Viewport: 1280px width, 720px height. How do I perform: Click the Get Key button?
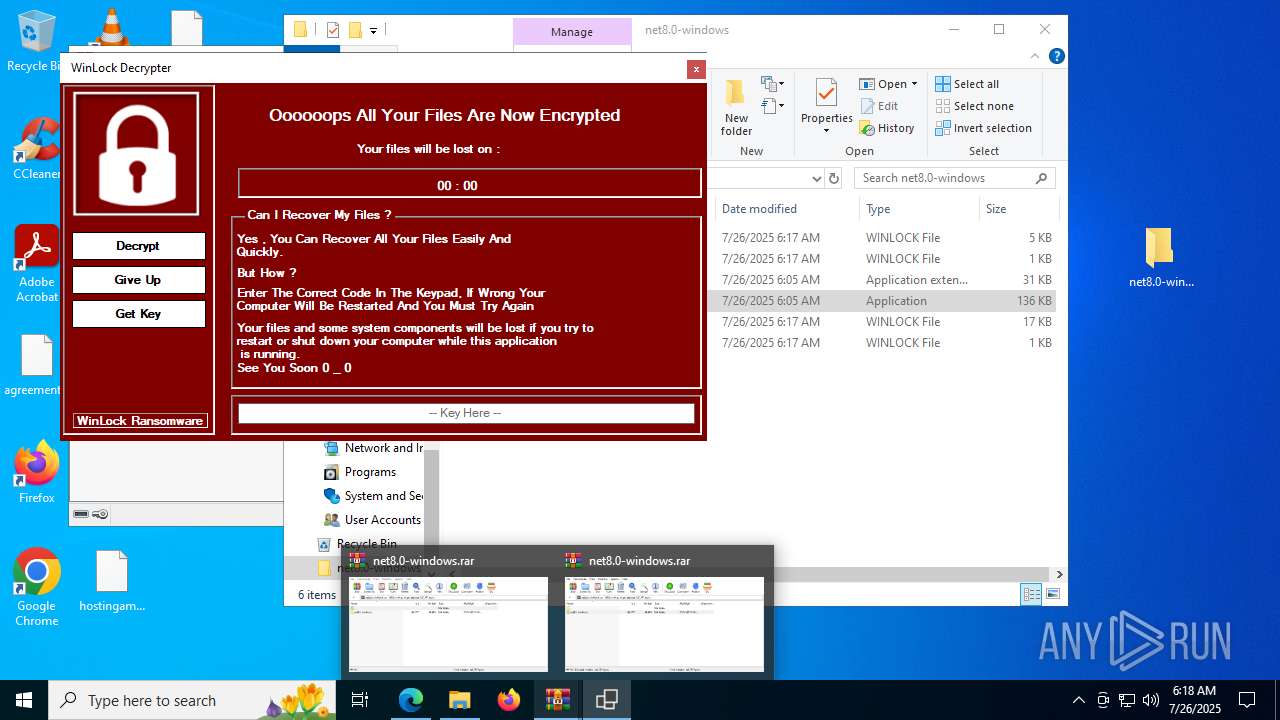coord(138,314)
